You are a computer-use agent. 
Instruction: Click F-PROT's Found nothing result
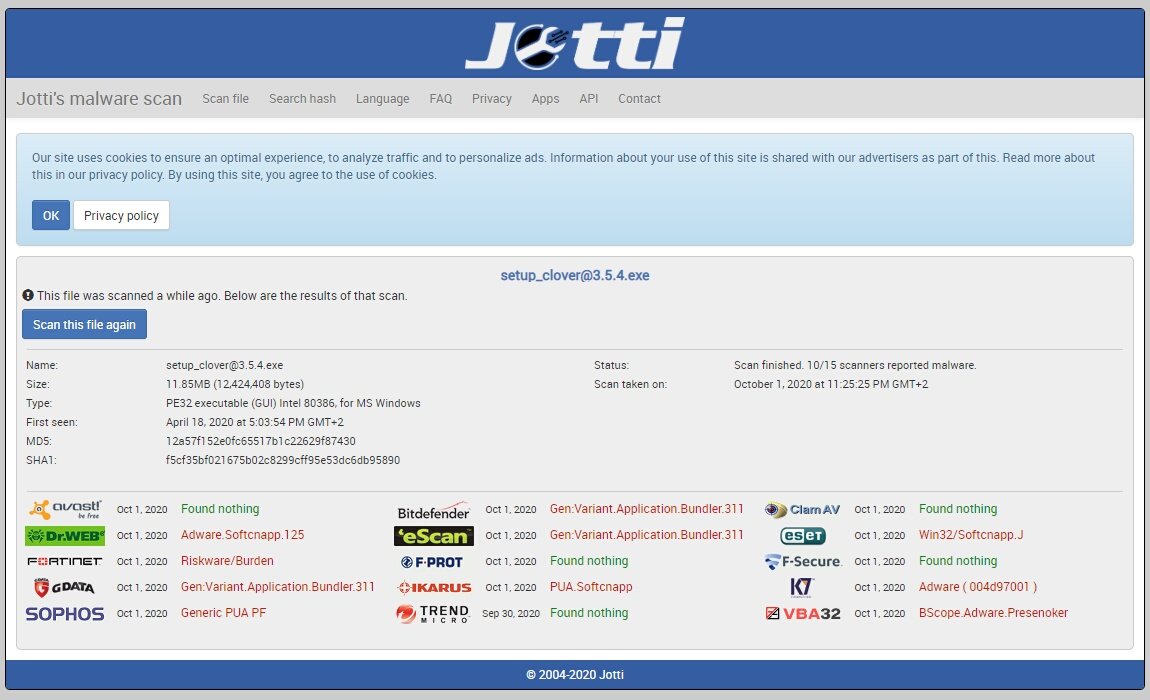[589, 561]
